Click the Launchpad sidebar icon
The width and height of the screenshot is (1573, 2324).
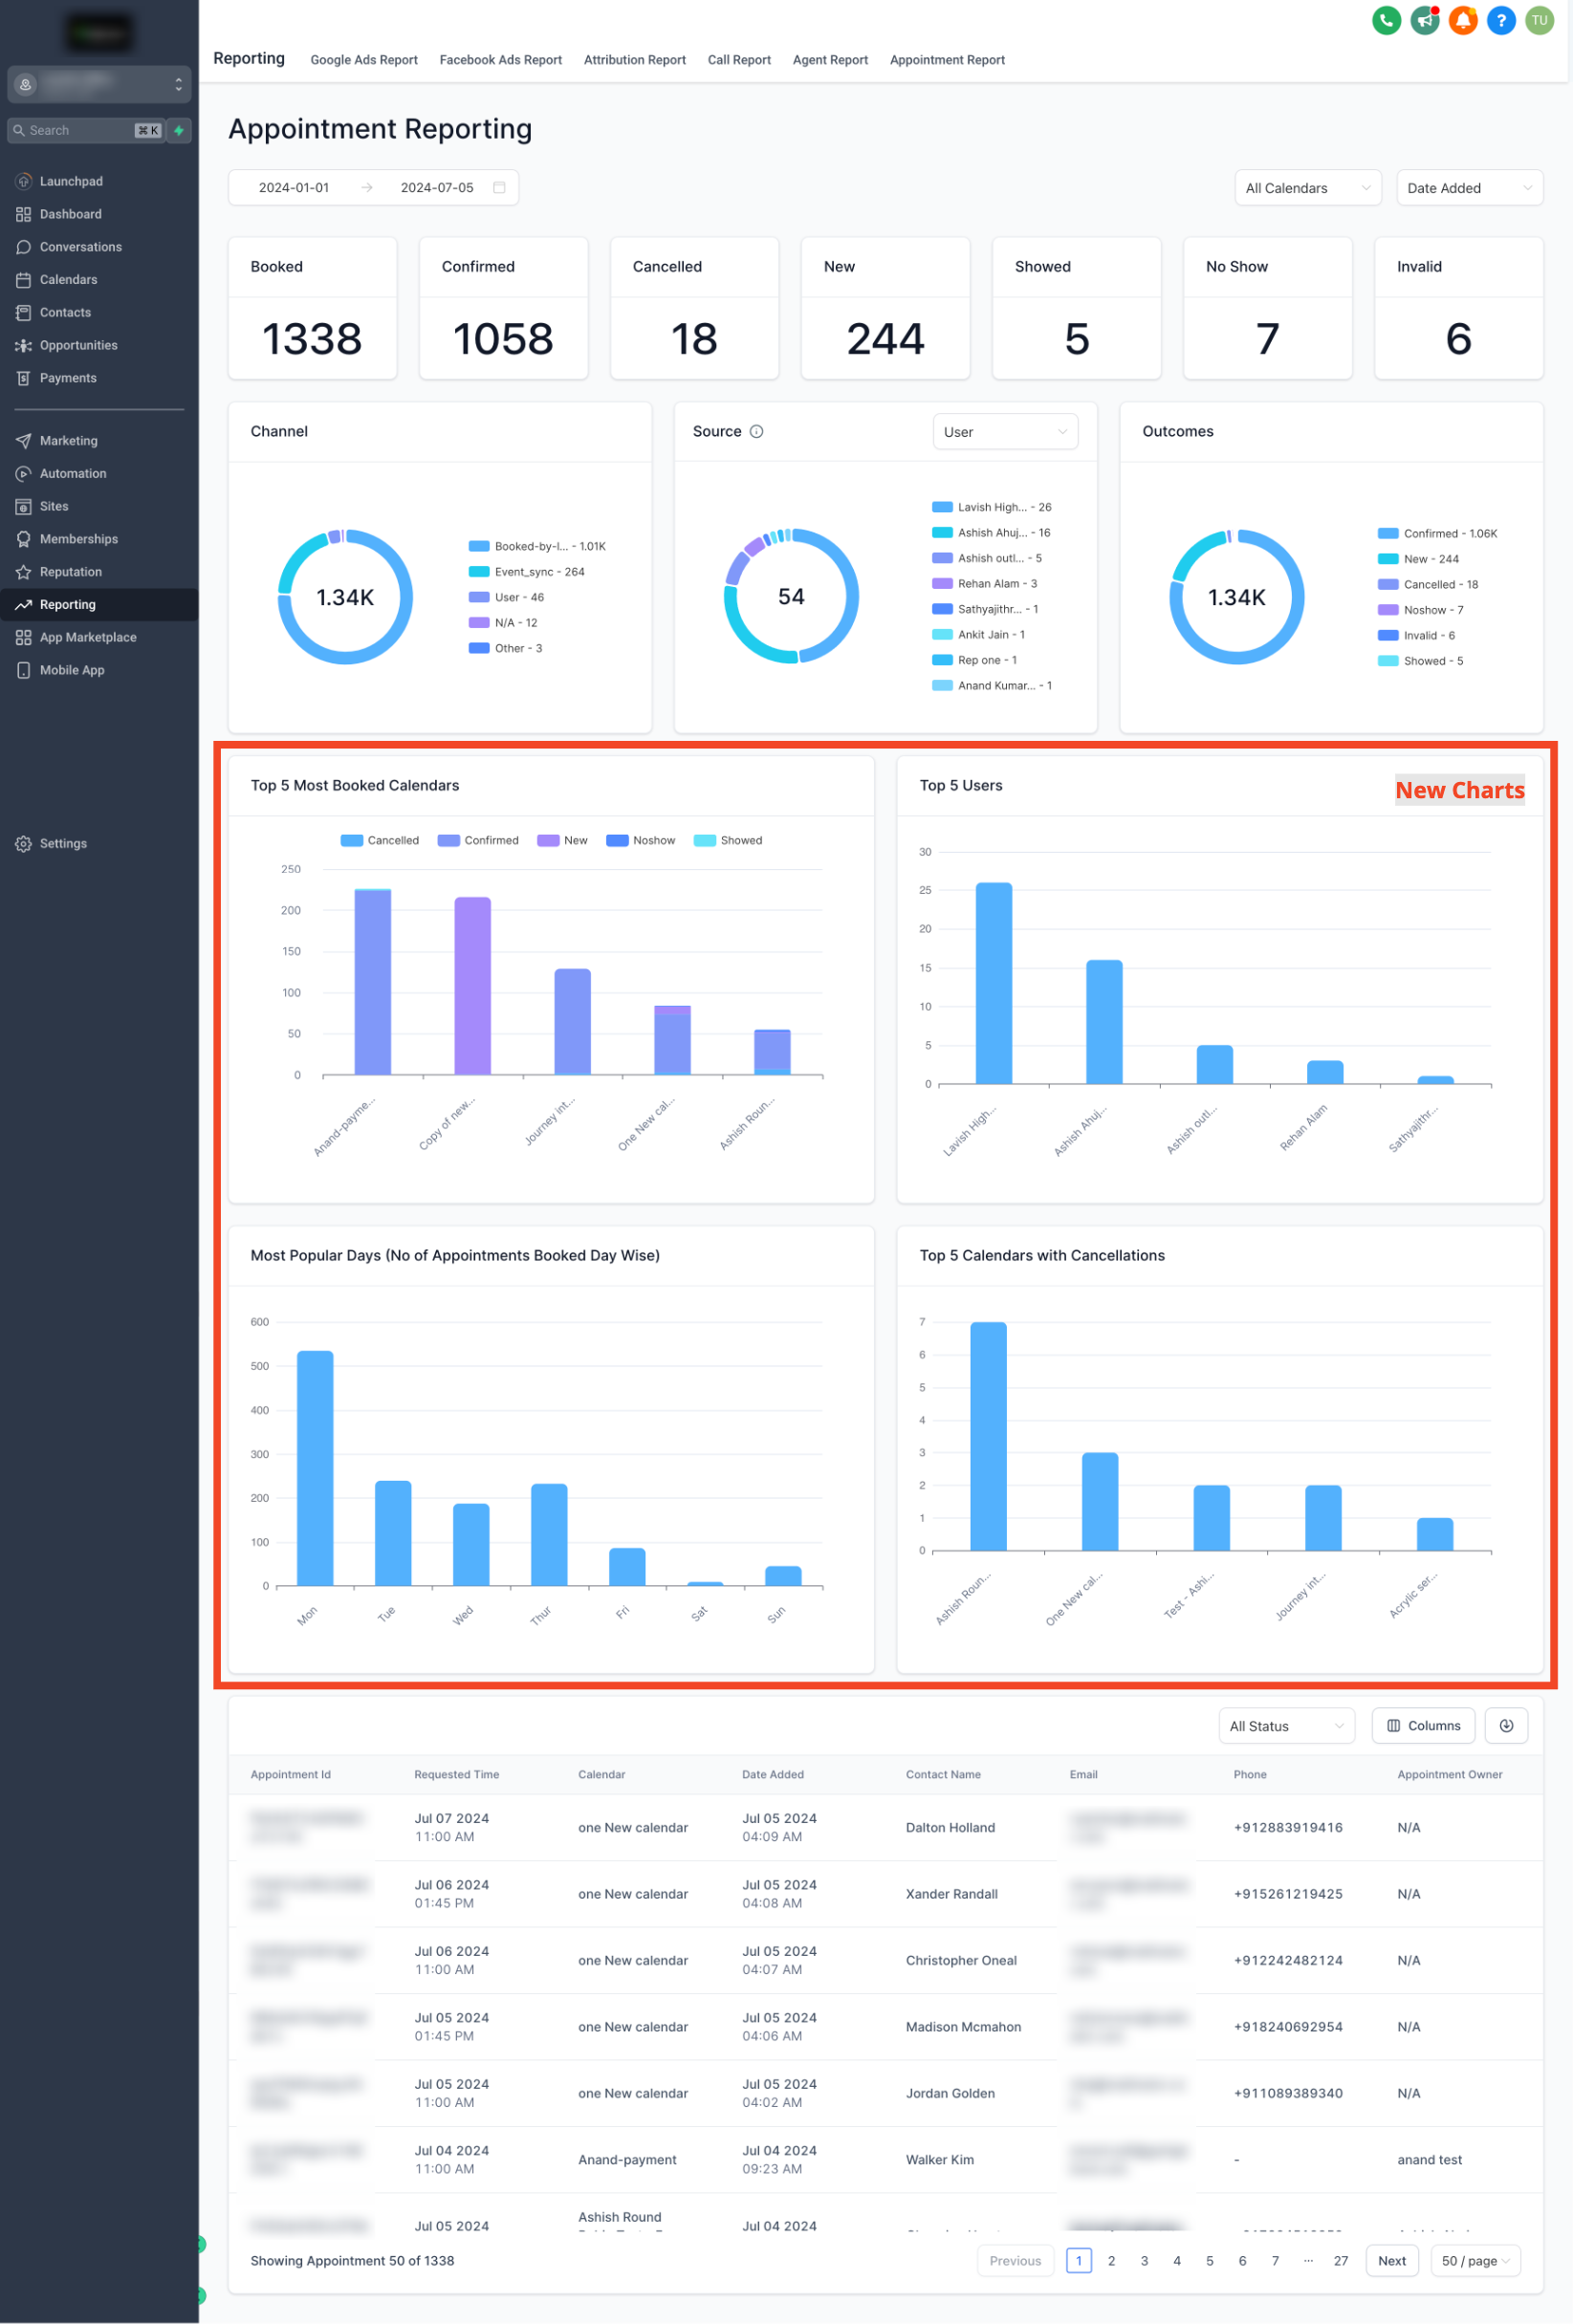click(23, 181)
